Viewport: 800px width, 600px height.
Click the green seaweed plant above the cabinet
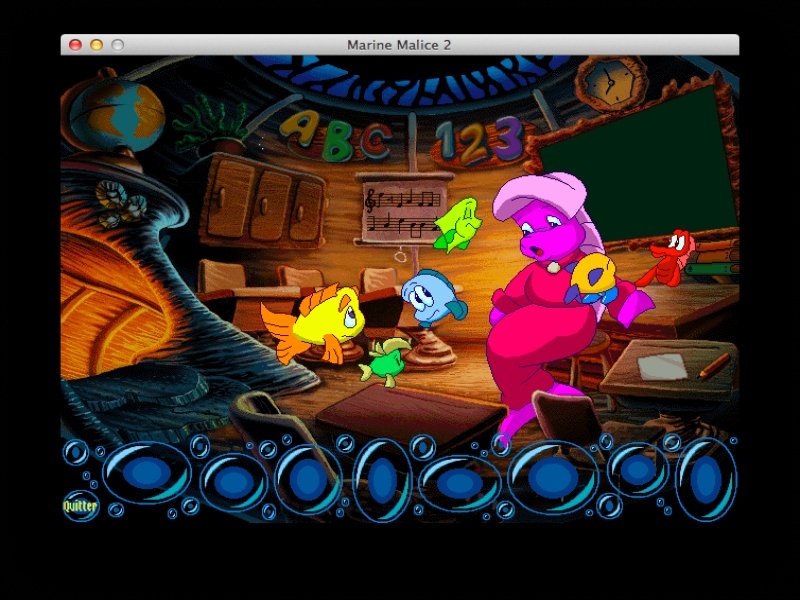(210, 125)
